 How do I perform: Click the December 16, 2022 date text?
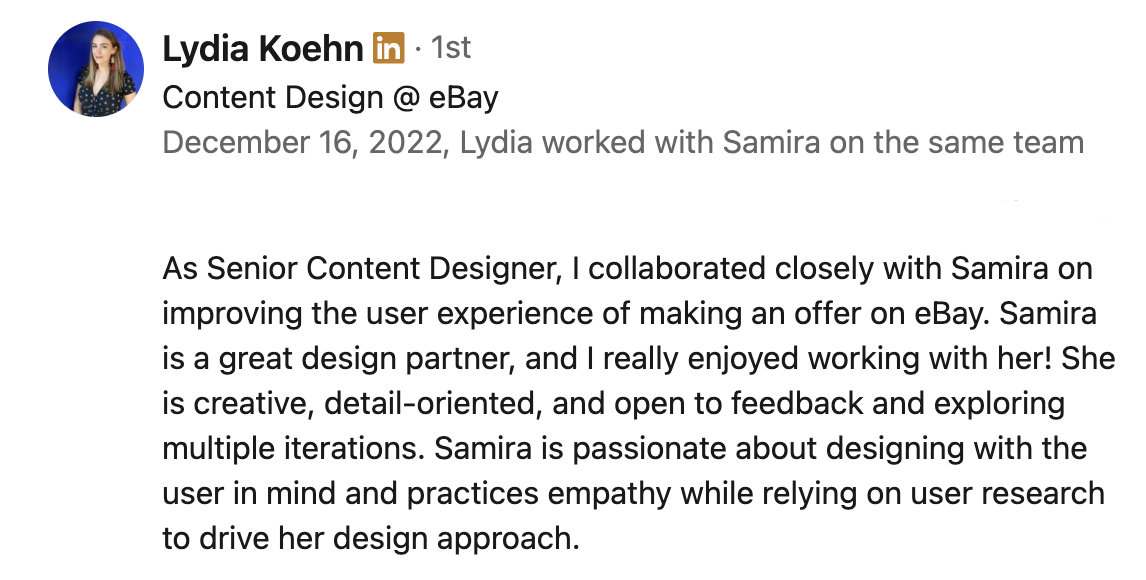click(x=303, y=142)
